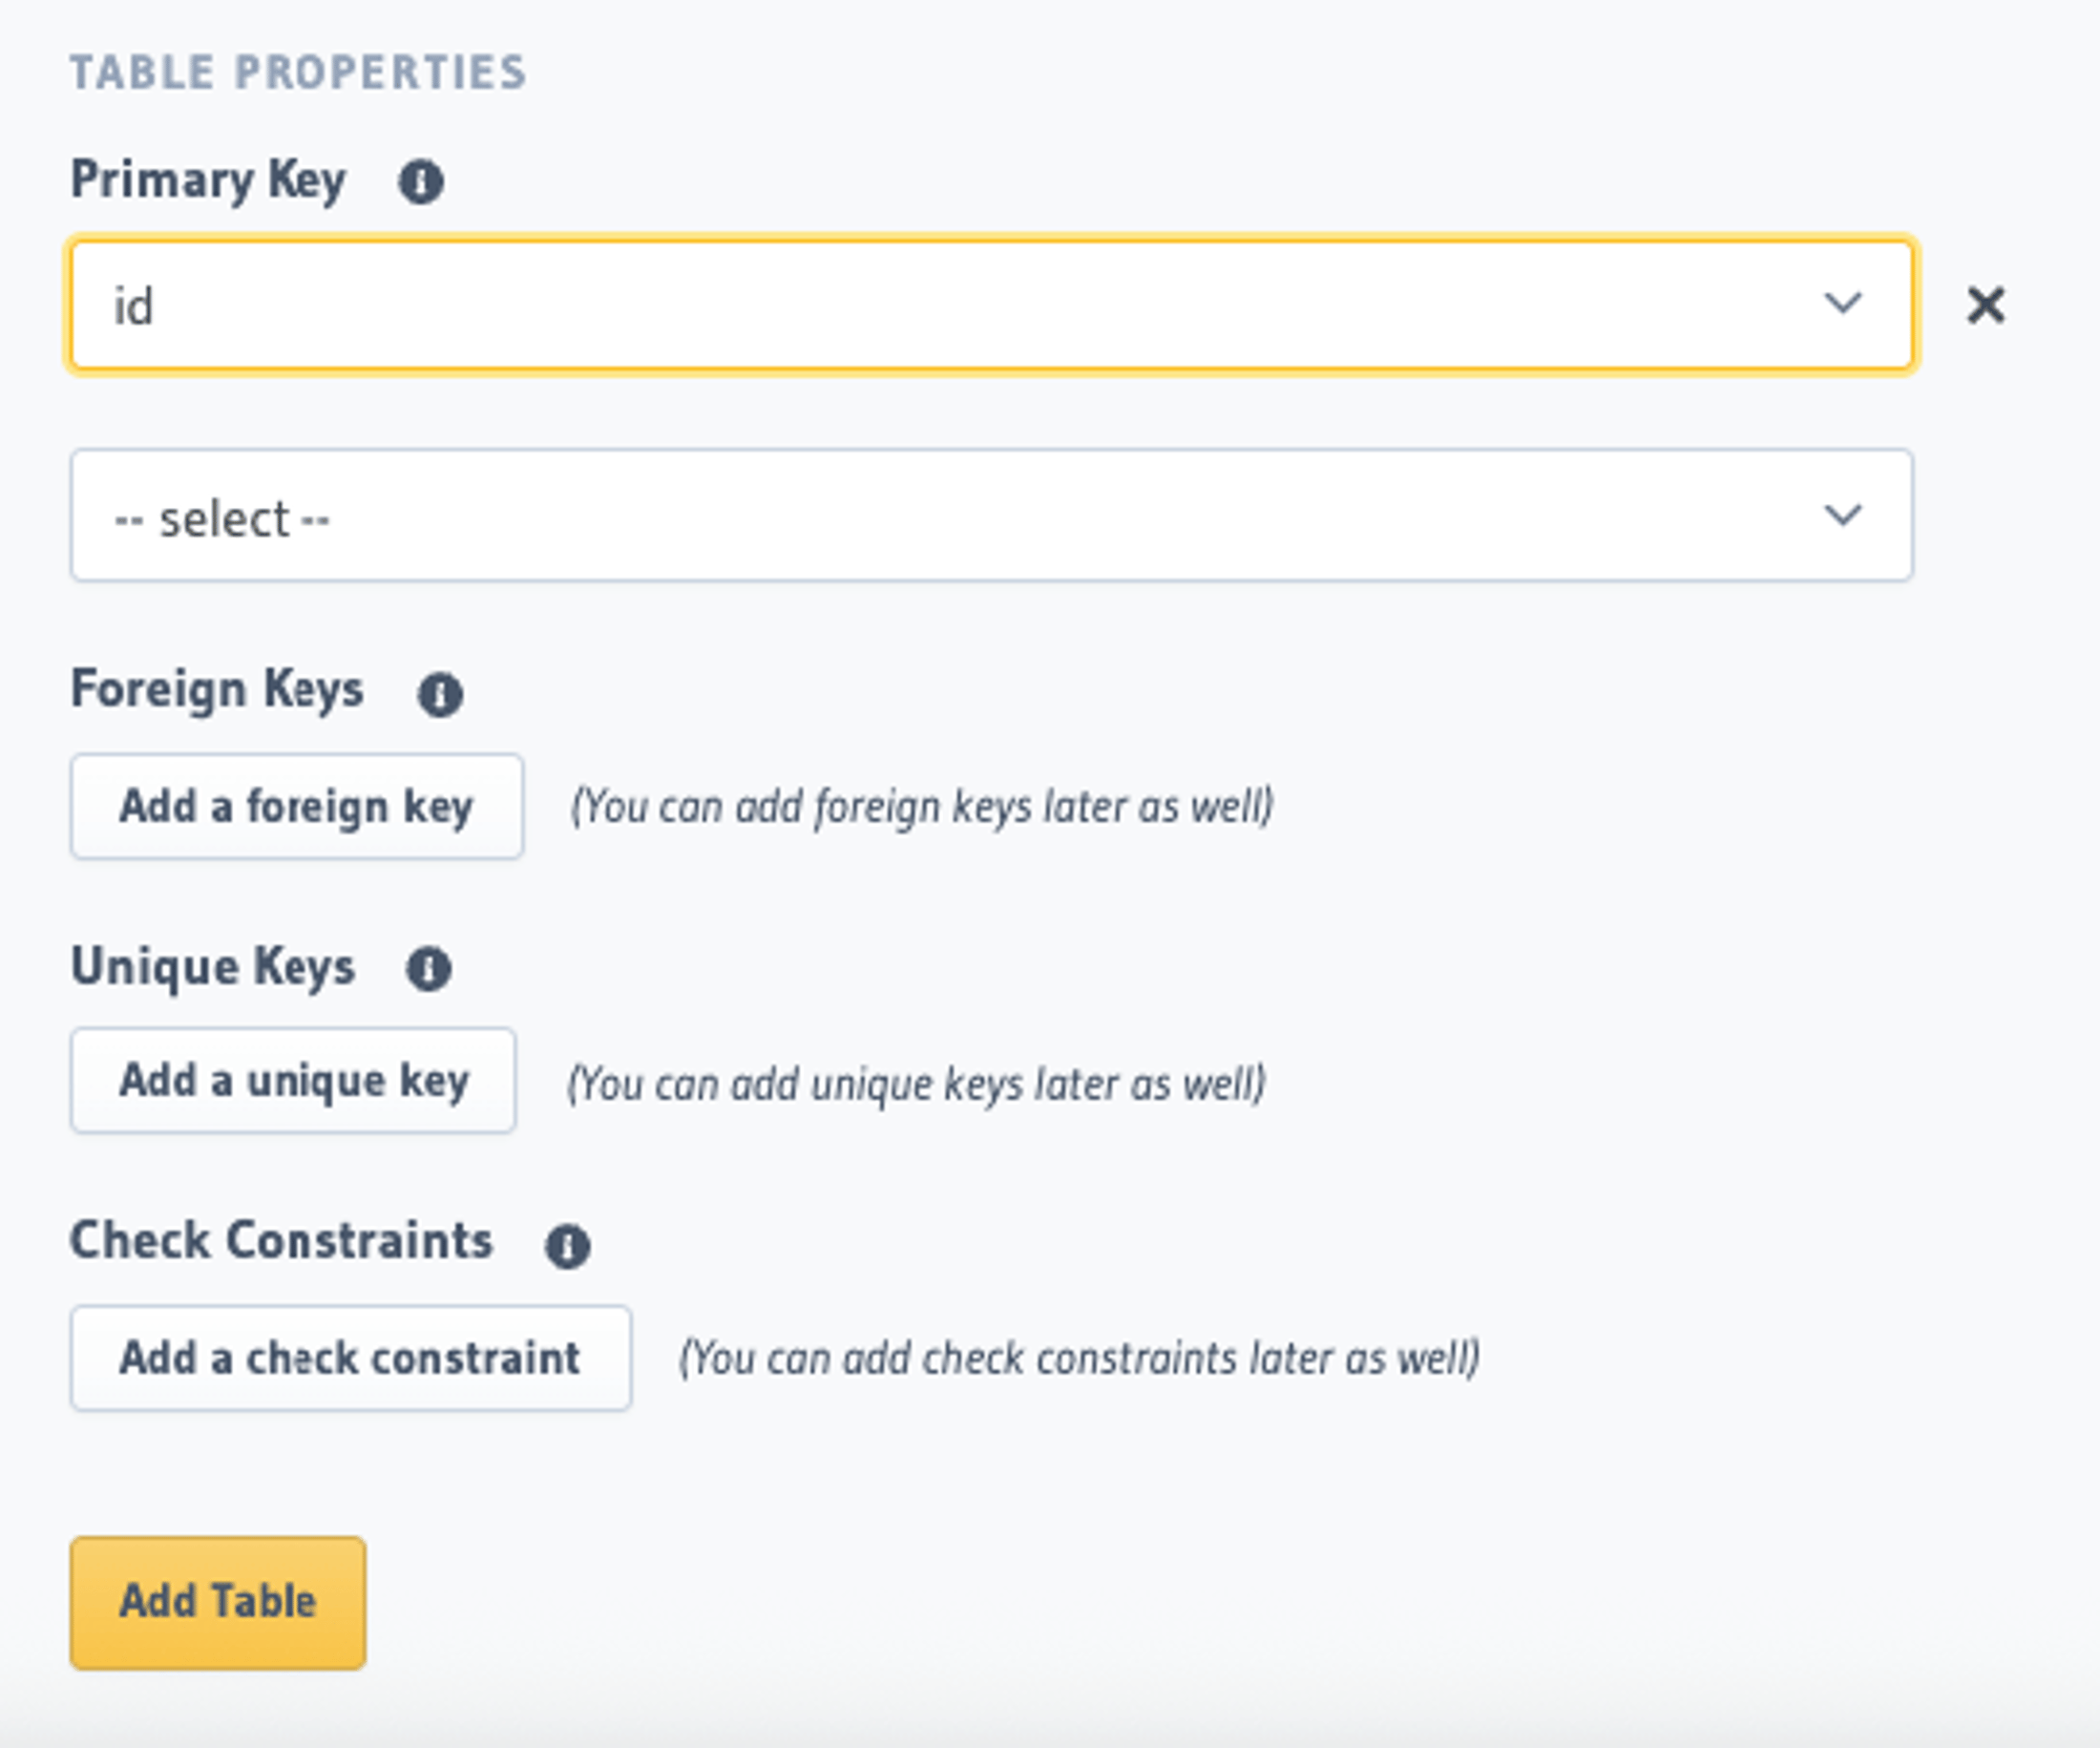Click the Foreign Keys info icon

(440, 694)
